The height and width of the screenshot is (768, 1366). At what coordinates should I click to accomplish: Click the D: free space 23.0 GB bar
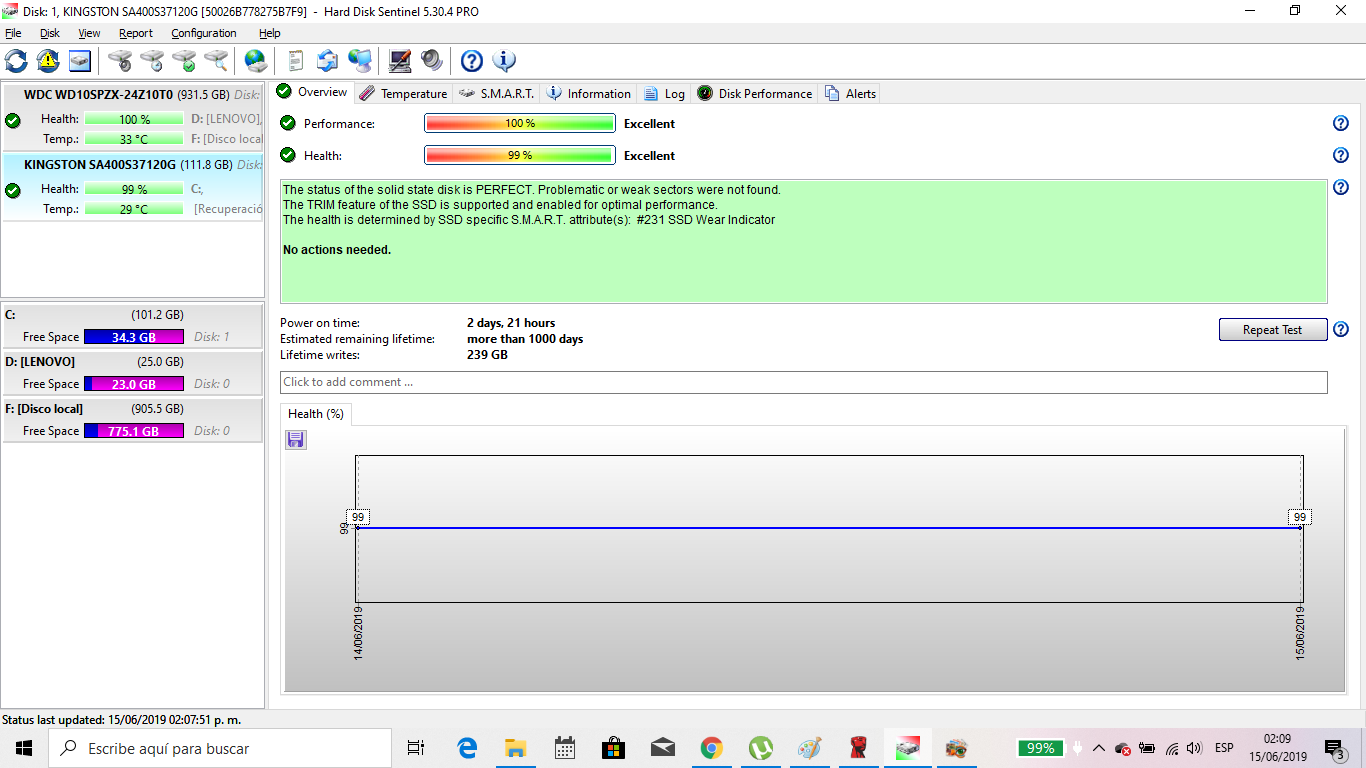(x=134, y=384)
